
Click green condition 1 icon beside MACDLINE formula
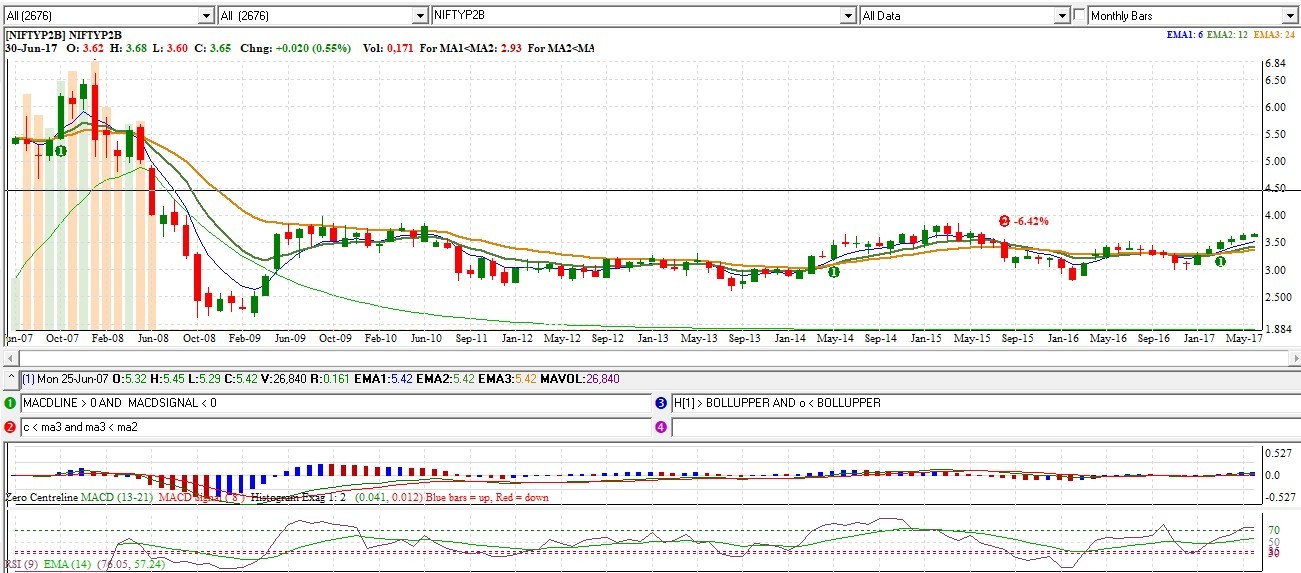pos(10,403)
